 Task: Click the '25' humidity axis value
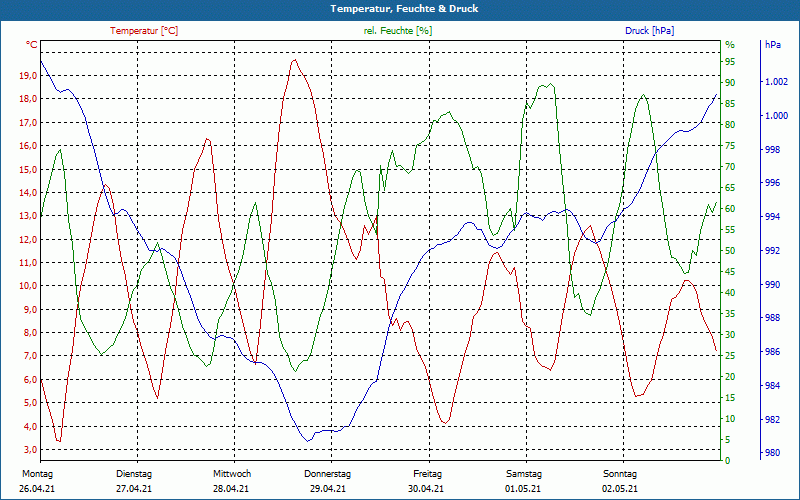pos(730,356)
